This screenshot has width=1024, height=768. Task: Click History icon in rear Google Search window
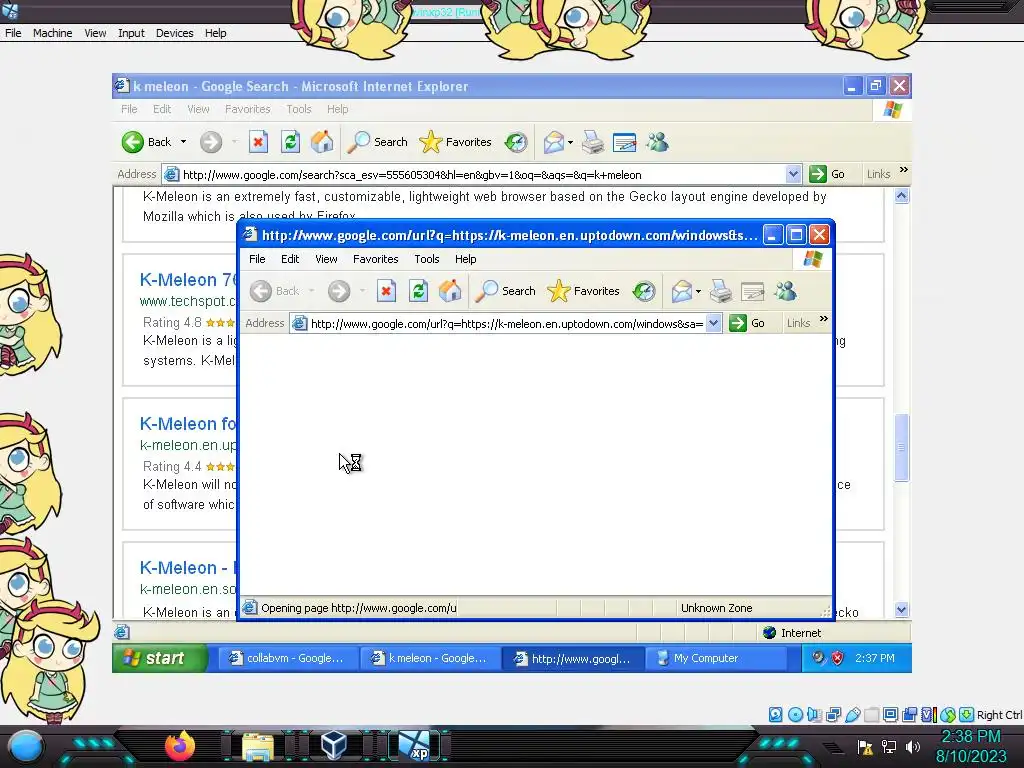(x=516, y=142)
